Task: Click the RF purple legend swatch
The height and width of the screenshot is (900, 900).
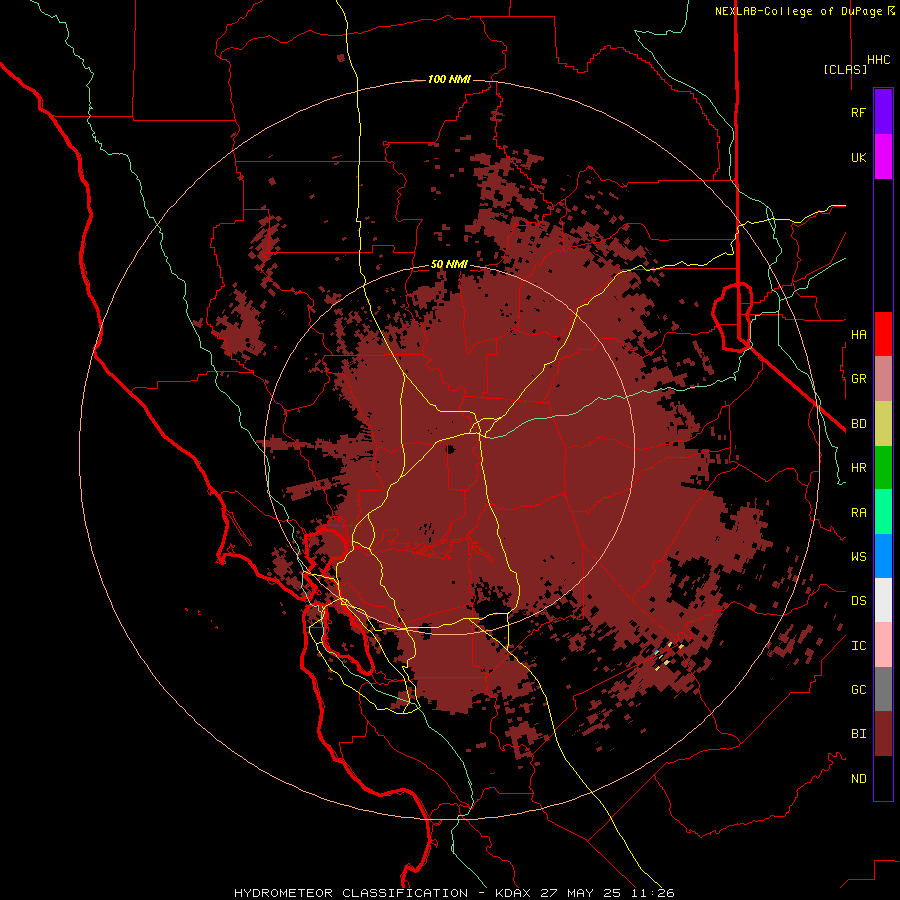Action: (883, 112)
